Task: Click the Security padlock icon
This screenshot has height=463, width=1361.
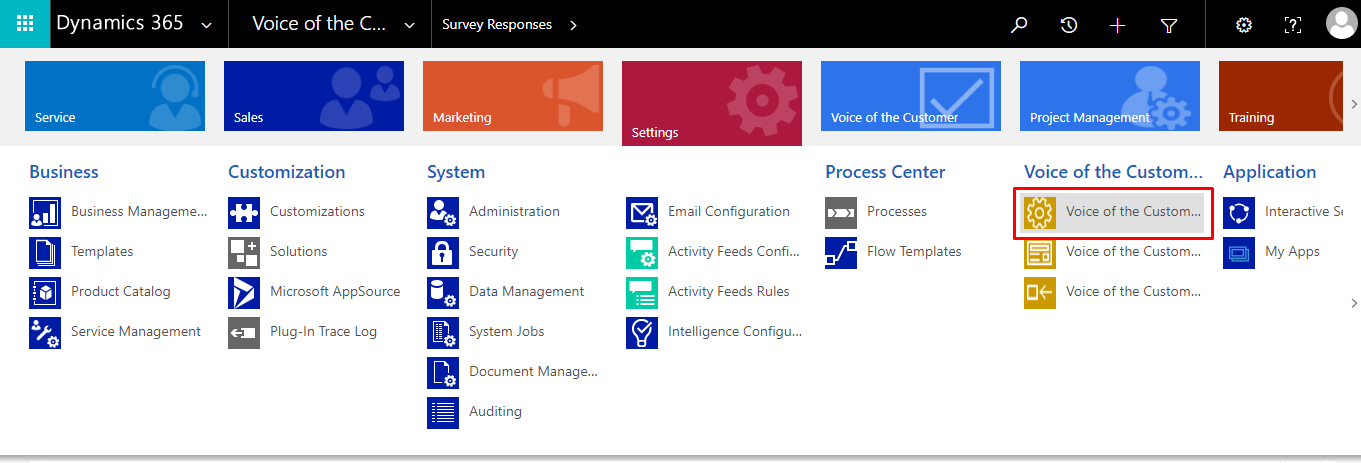Action: (x=443, y=252)
